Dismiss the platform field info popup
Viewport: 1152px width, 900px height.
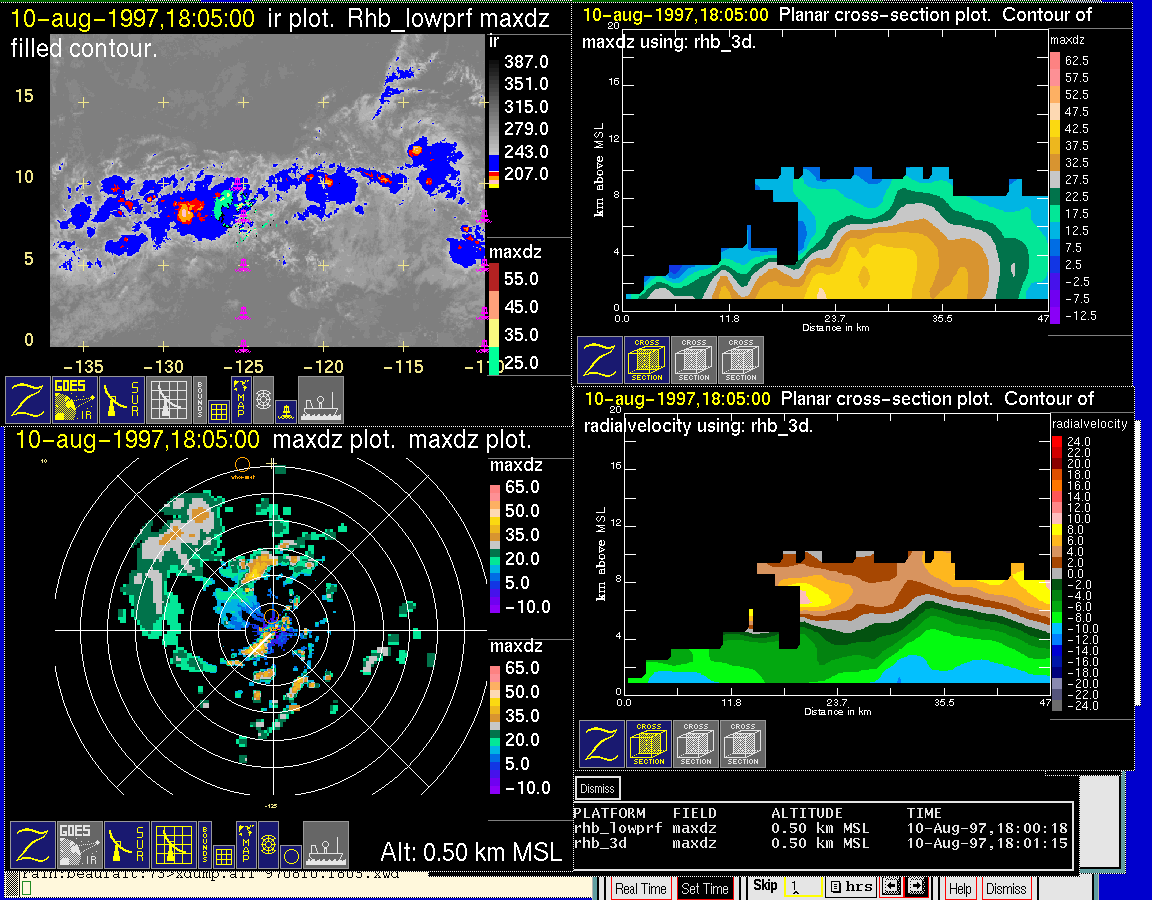pos(598,788)
